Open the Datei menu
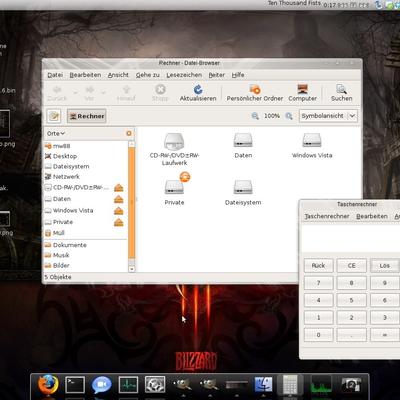The width and height of the screenshot is (400, 400). click(x=55, y=75)
